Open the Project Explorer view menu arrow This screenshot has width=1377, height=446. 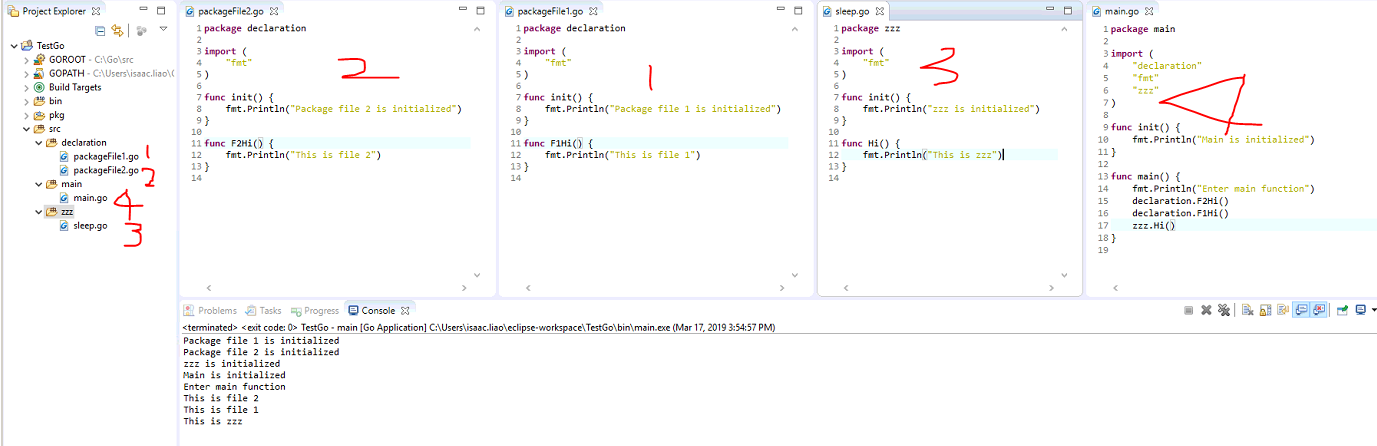tap(163, 30)
